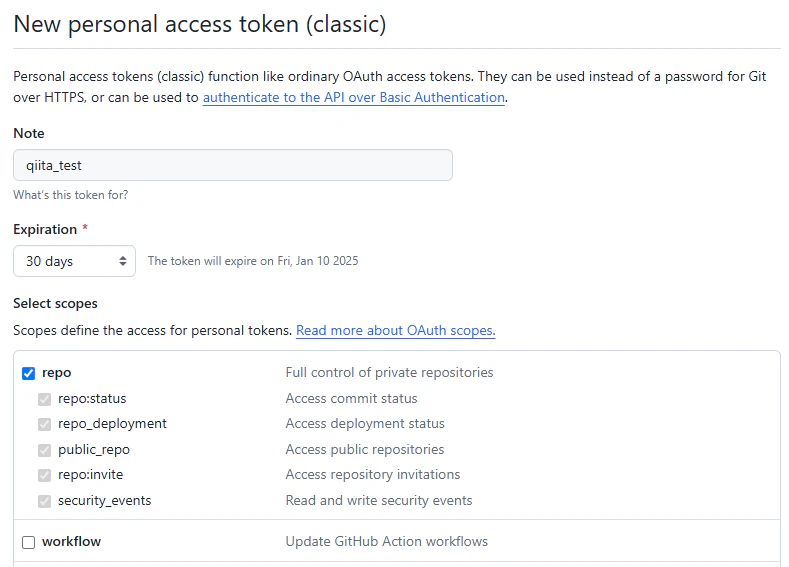Open Read more about OAuth scopes link
The image size is (789, 567).
pos(396,331)
